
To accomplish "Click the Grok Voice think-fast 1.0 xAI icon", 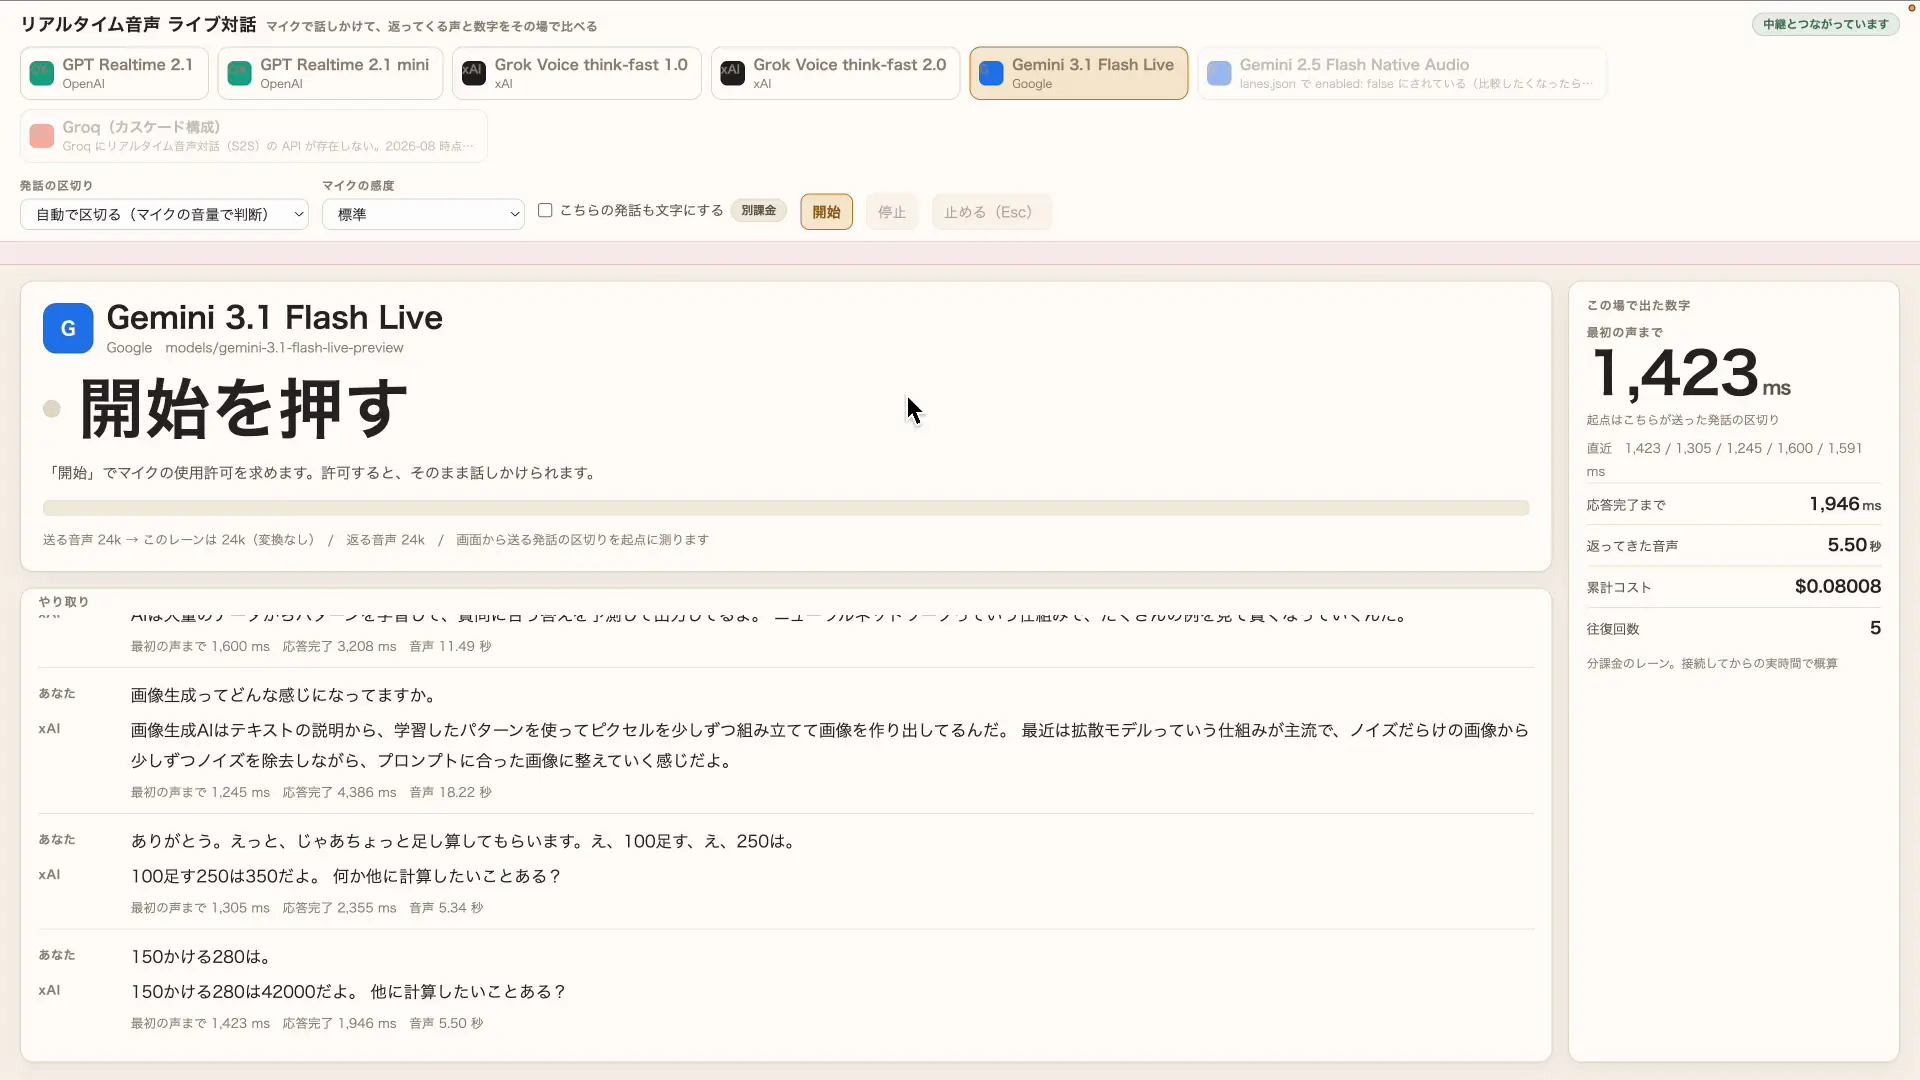I will click(x=473, y=73).
